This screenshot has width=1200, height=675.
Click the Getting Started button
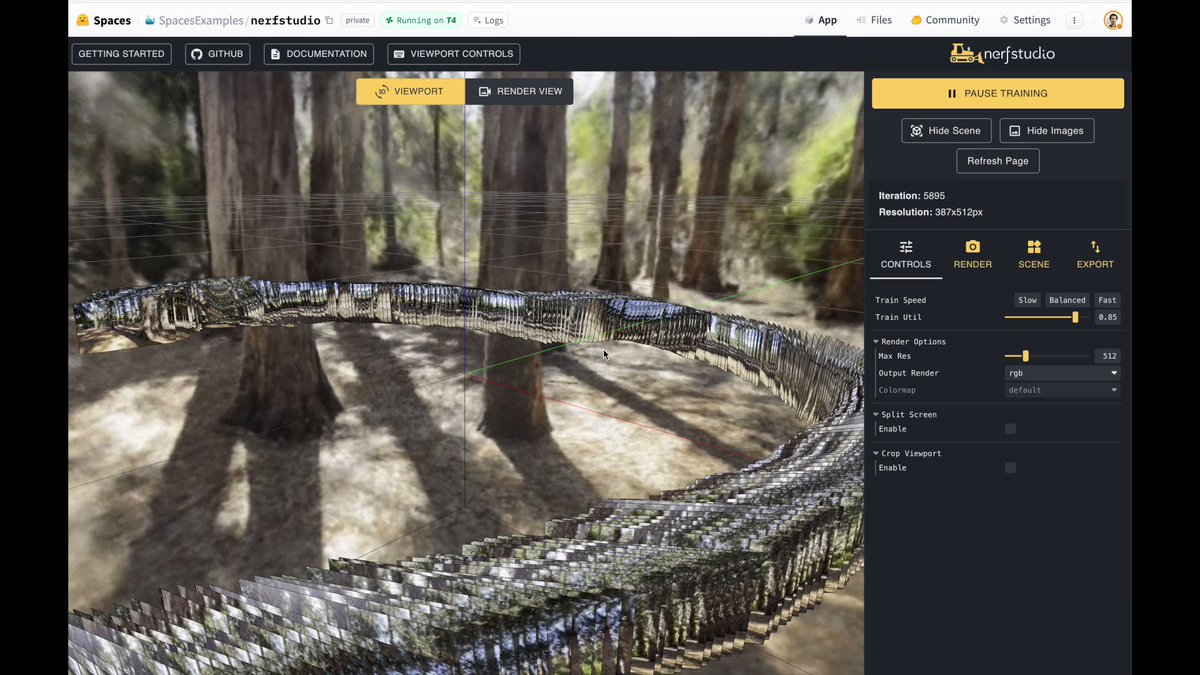[121, 54]
